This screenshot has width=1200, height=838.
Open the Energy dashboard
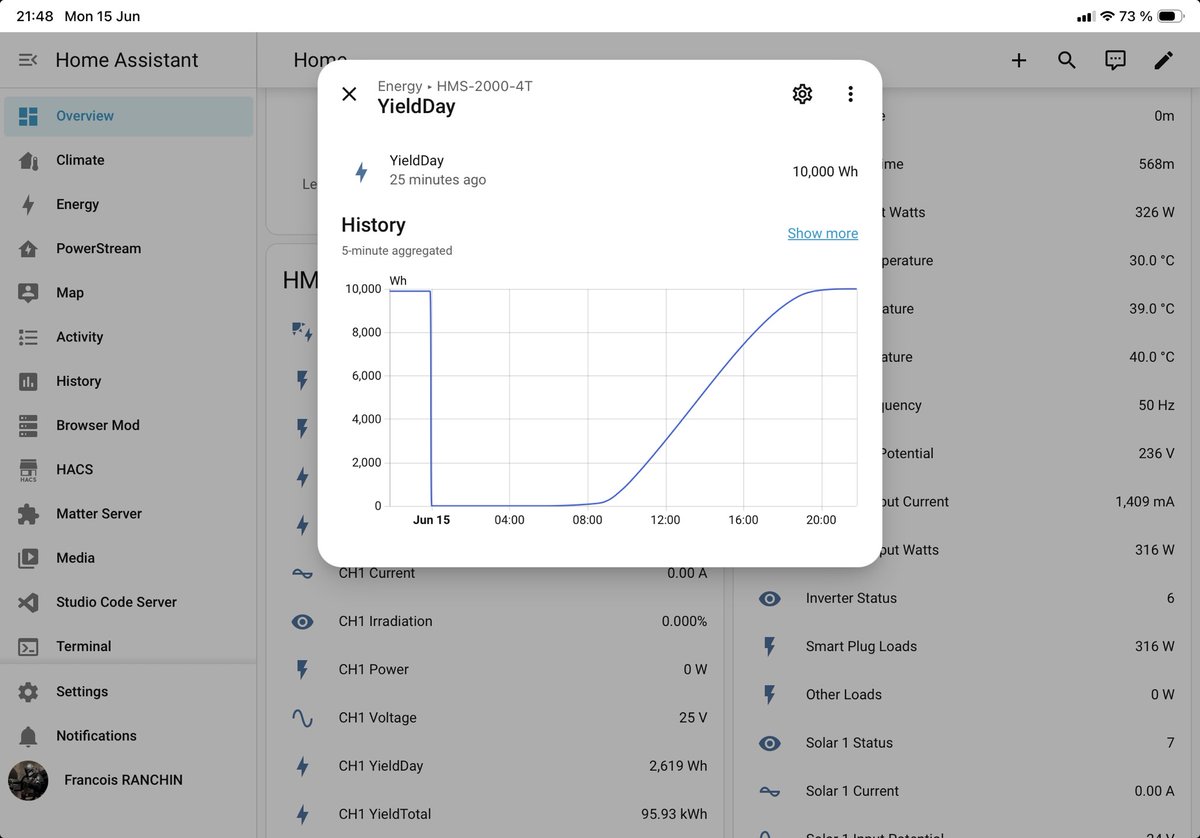tap(128, 204)
